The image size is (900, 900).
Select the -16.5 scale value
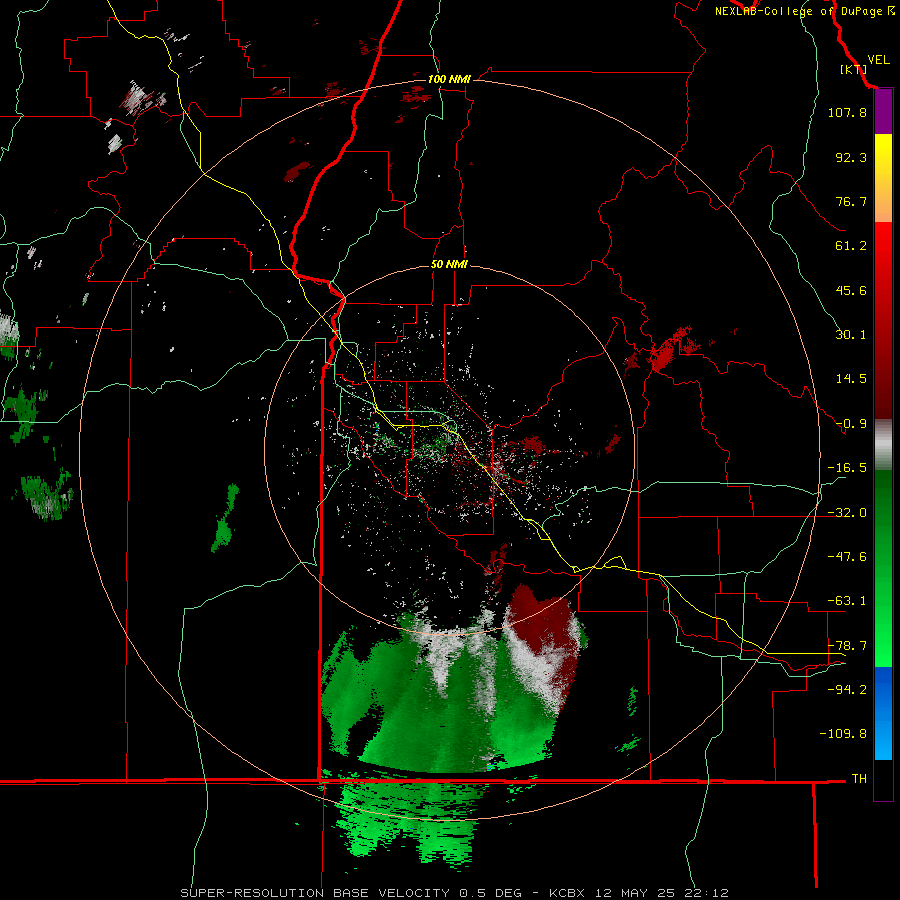(x=847, y=468)
